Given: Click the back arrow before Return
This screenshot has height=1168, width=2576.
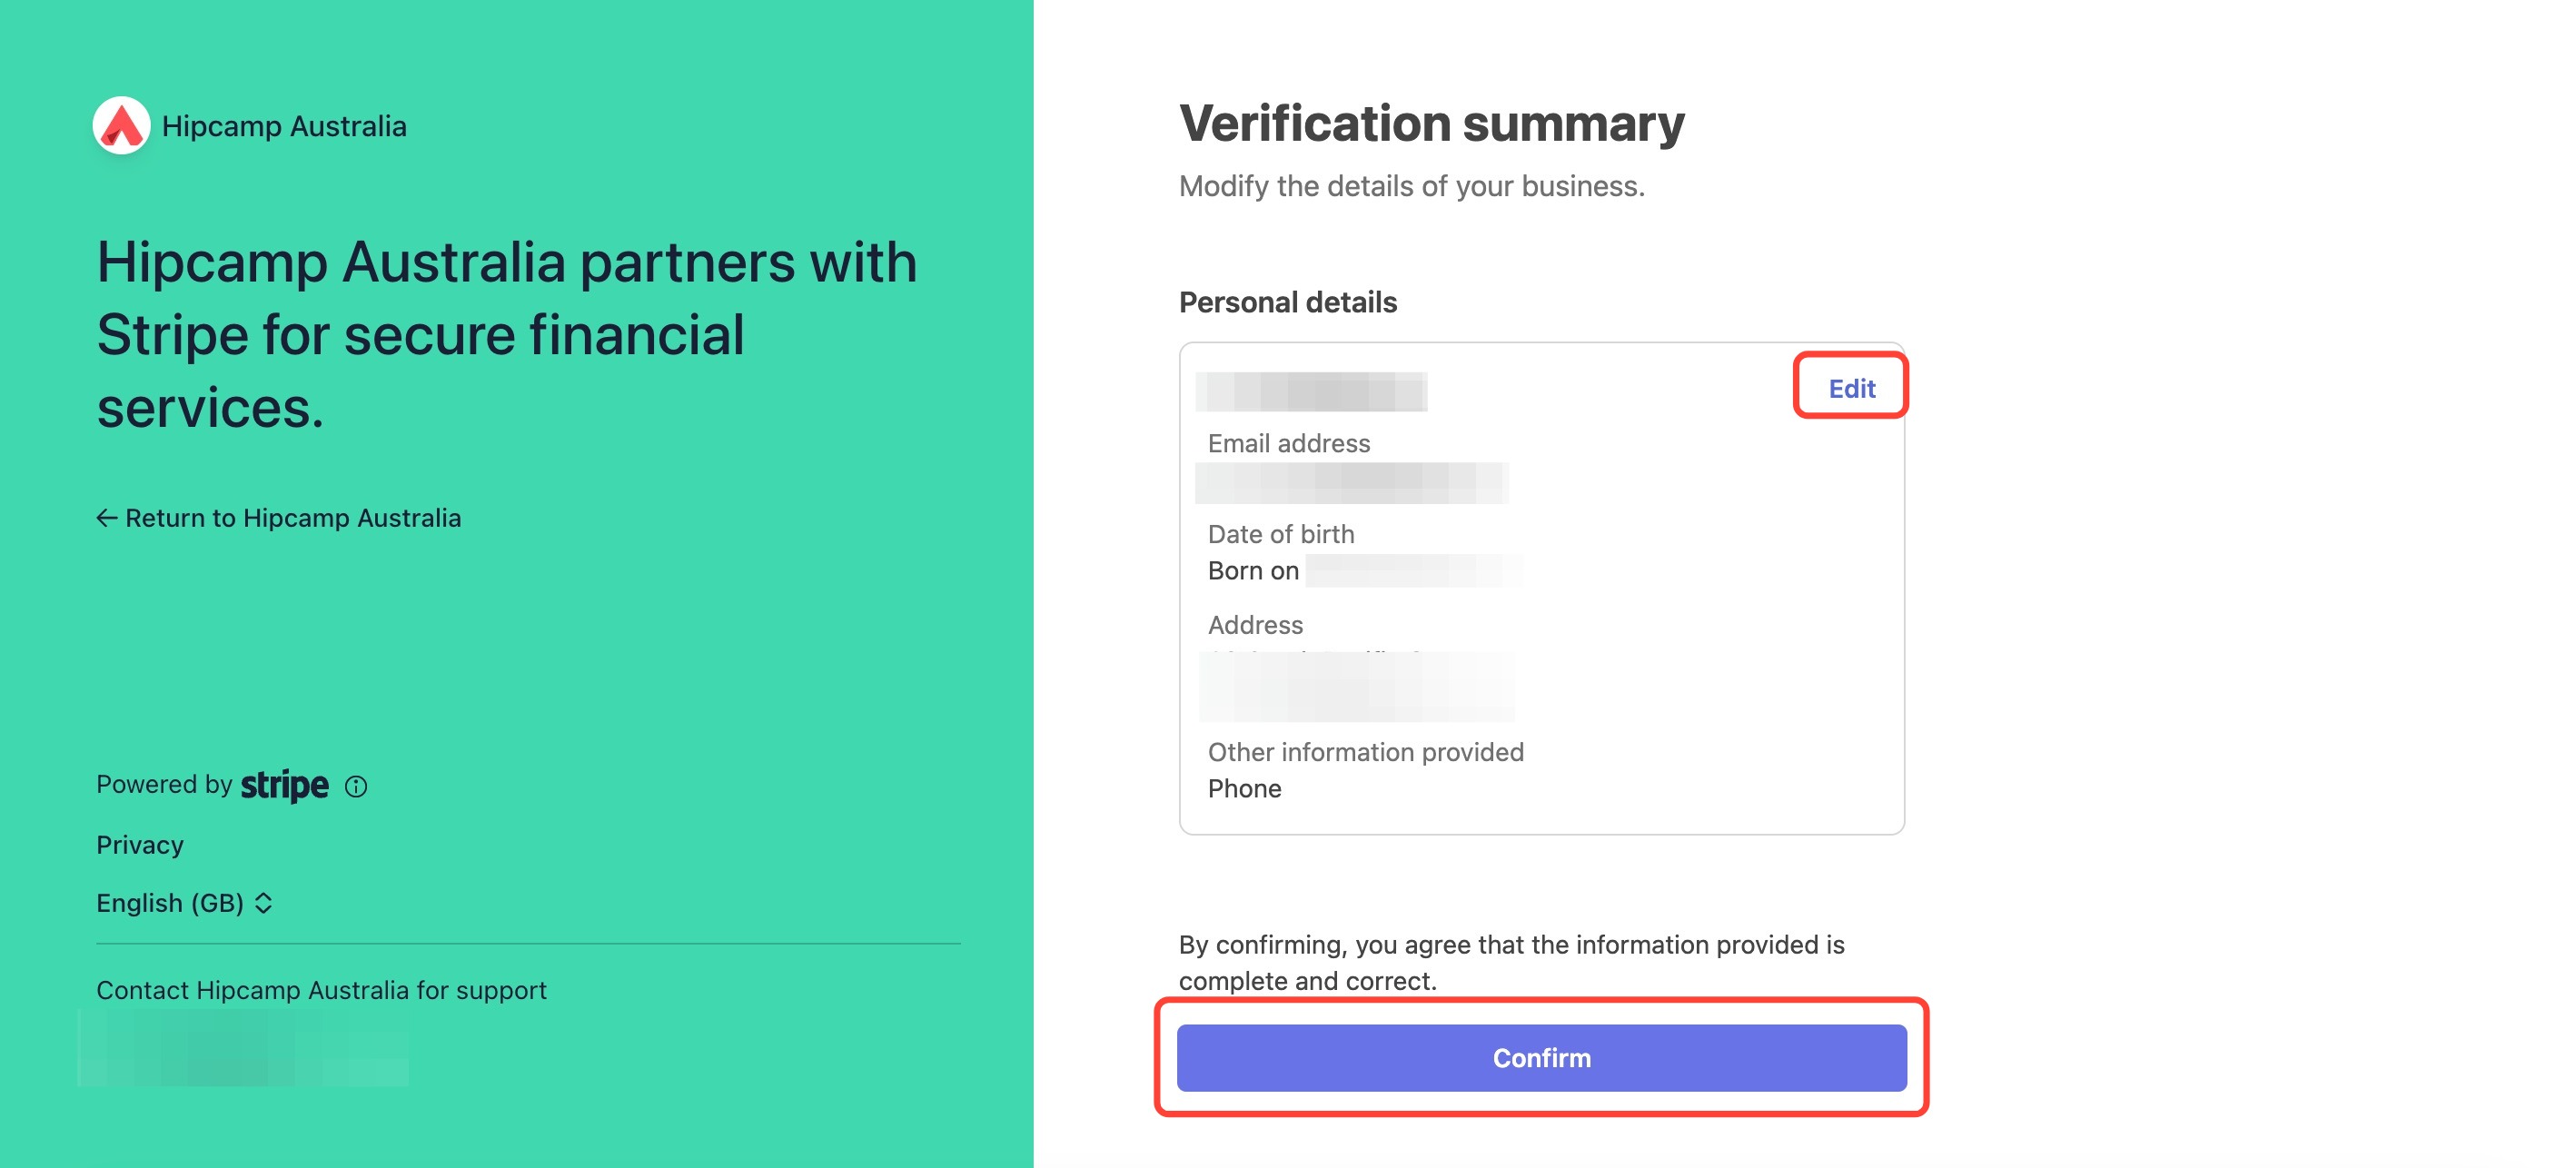Looking at the screenshot, I should point(107,518).
